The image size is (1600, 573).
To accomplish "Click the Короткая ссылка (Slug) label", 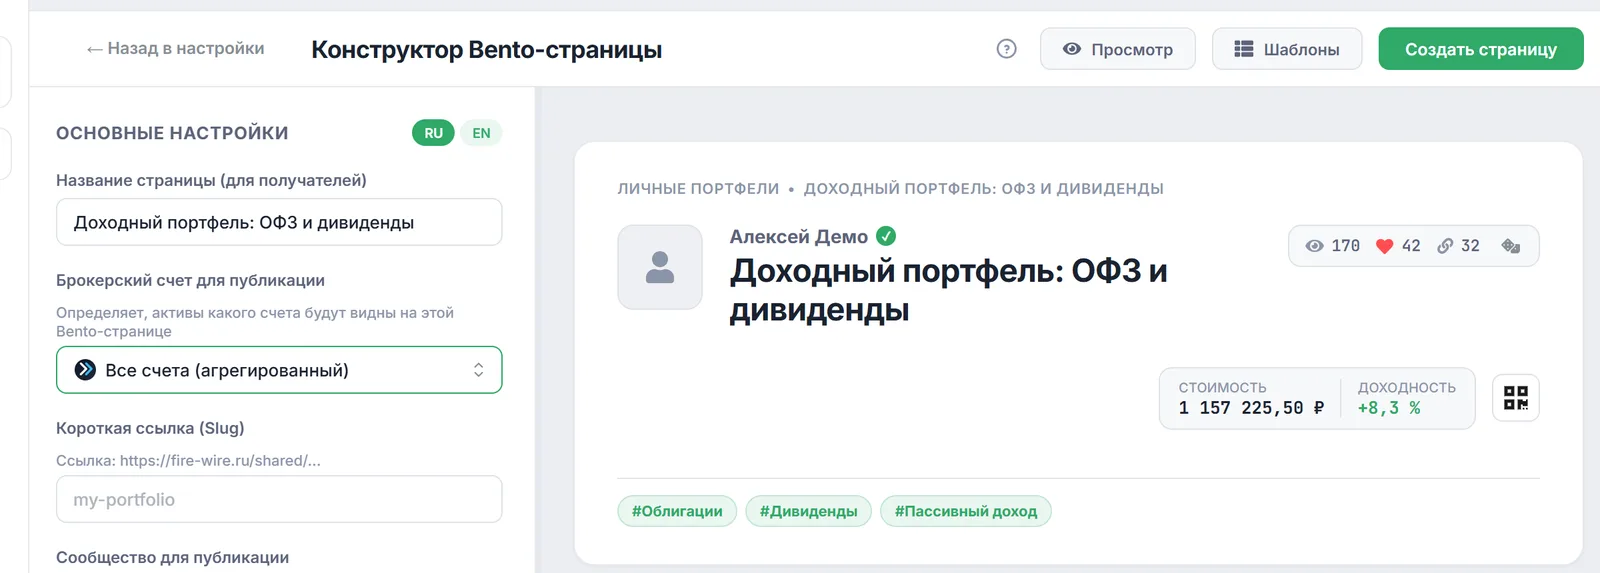I will [150, 428].
